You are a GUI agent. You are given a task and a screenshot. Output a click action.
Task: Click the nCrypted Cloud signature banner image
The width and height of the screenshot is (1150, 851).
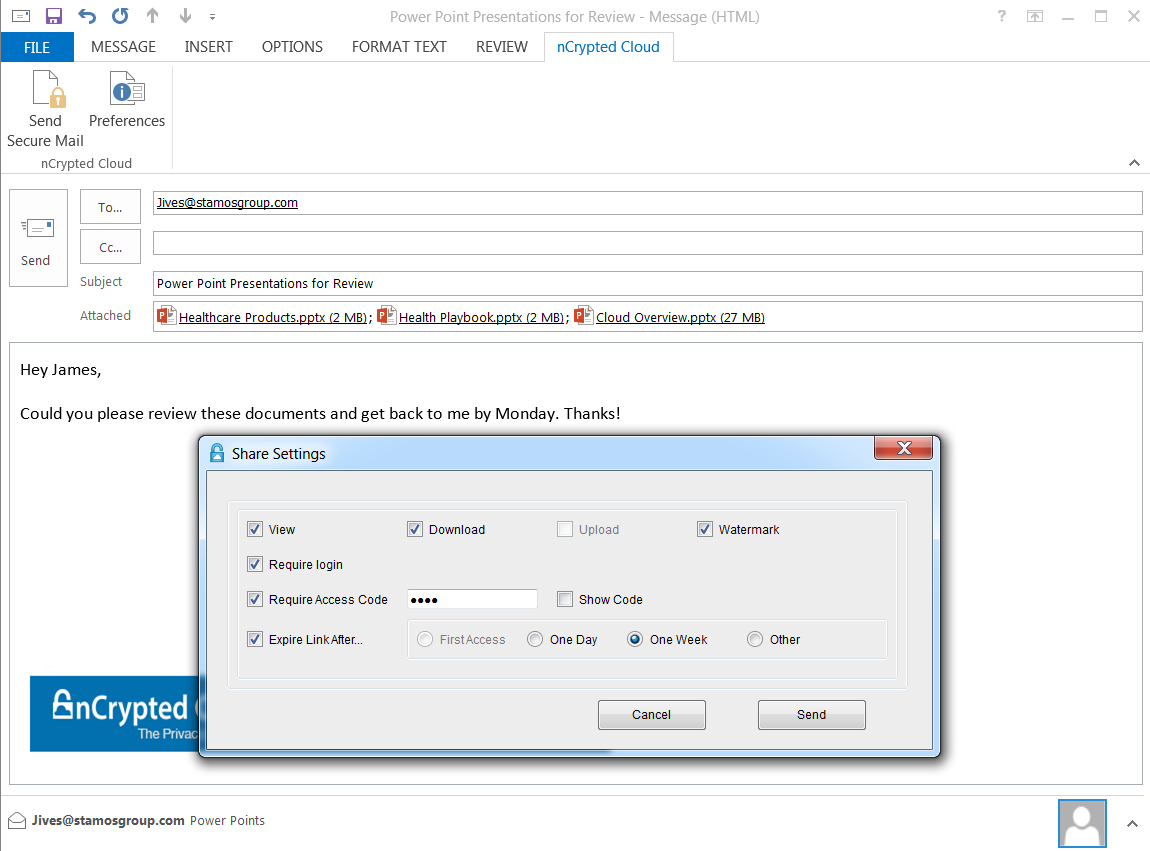coord(114,714)
